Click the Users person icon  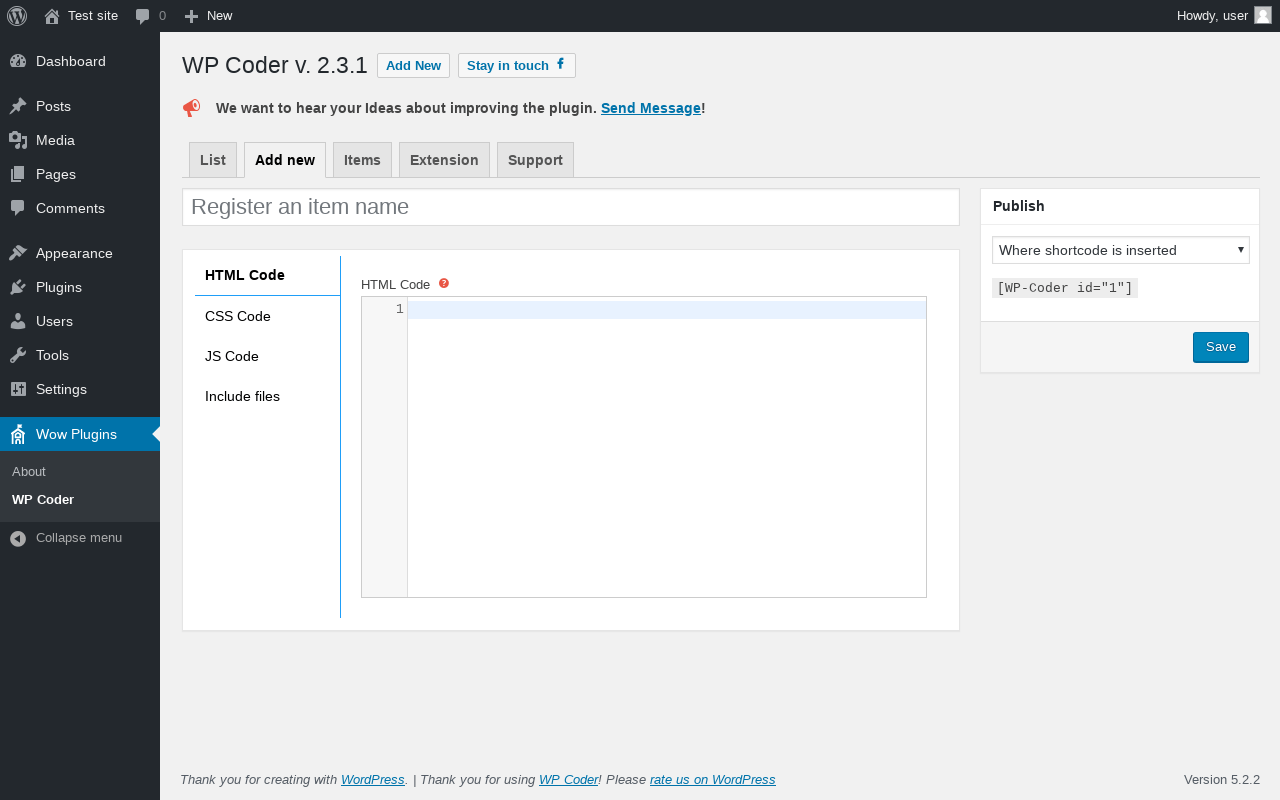tap(18, 321)
